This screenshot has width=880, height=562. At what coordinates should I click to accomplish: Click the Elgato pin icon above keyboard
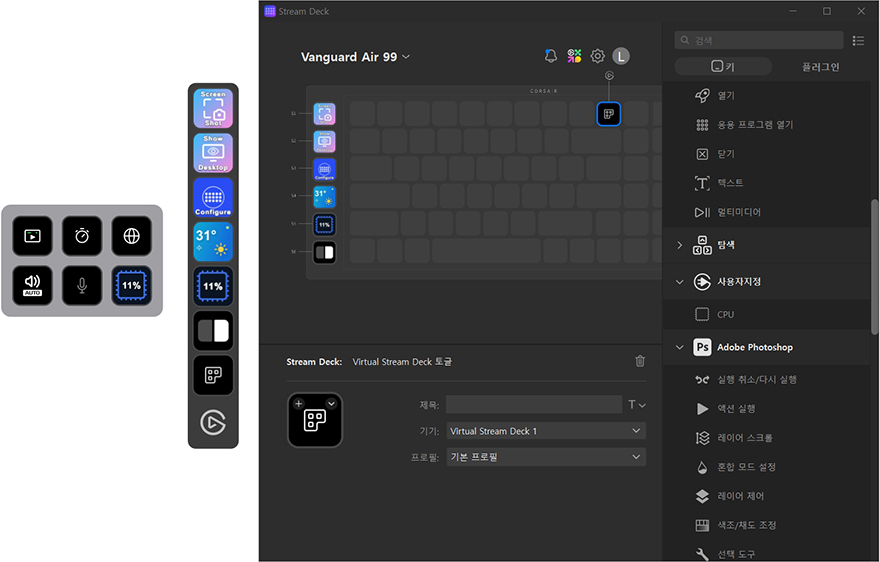[x=609, y=76]
